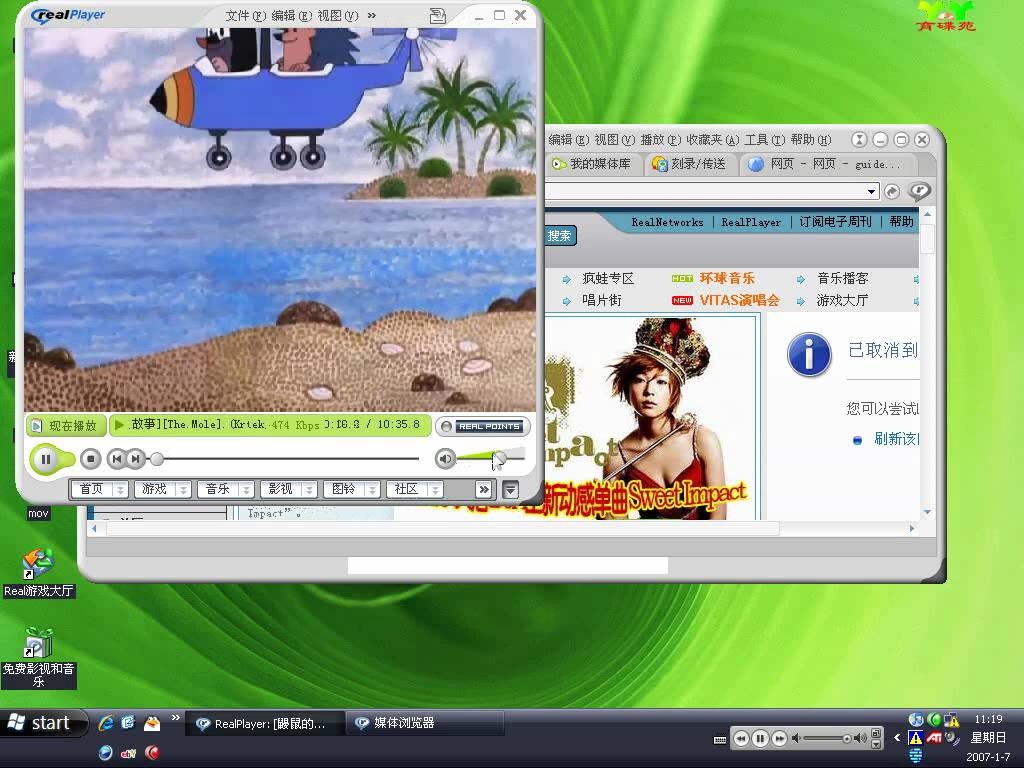
Task: Open the 环球音乐 link
Action: pyautogui.click(x=727, y=278)
